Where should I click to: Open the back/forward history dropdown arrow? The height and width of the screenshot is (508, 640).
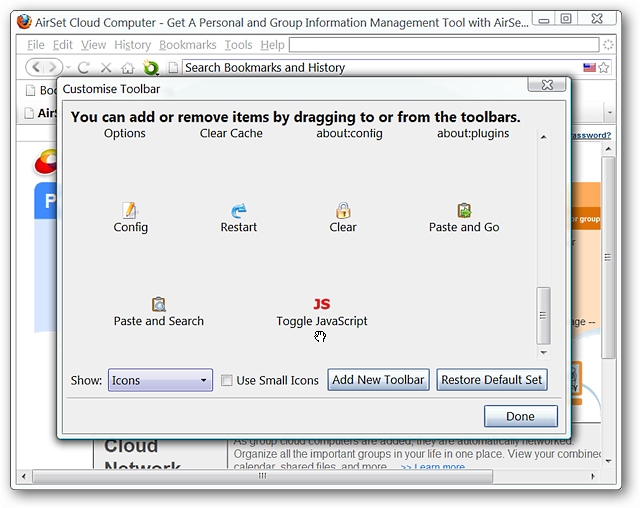(x=68, y=67)
